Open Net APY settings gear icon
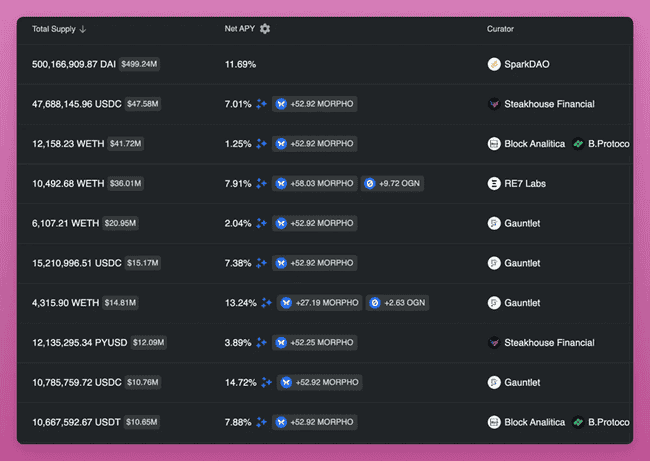This screenshot has height=461, width=650. coord(265,29)
